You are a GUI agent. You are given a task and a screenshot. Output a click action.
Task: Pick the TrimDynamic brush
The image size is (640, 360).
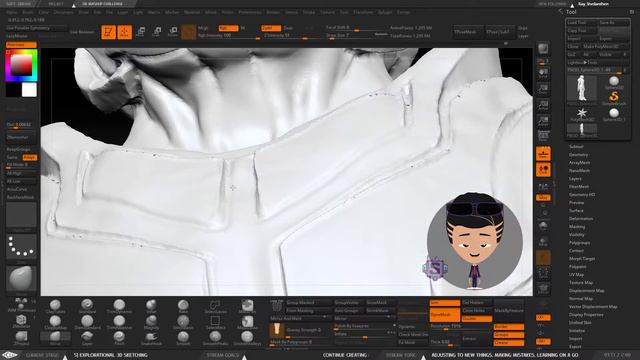click(119, 307)
